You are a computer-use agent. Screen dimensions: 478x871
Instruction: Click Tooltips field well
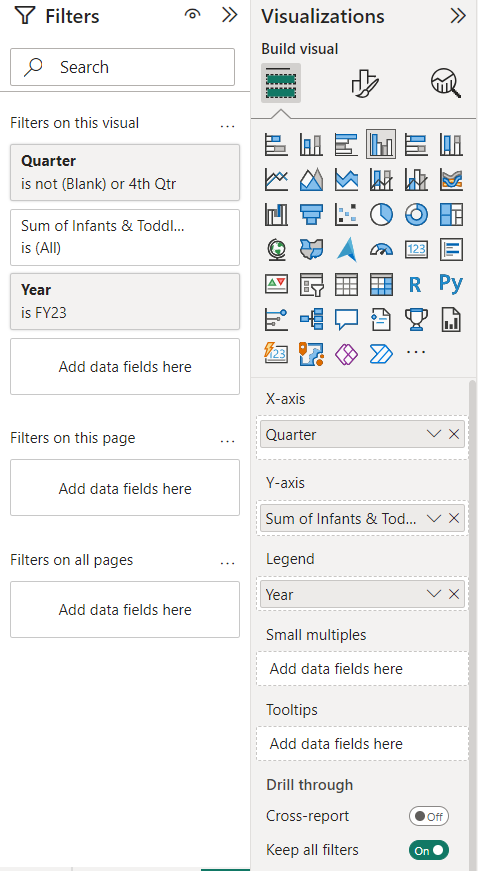[362, 744]
